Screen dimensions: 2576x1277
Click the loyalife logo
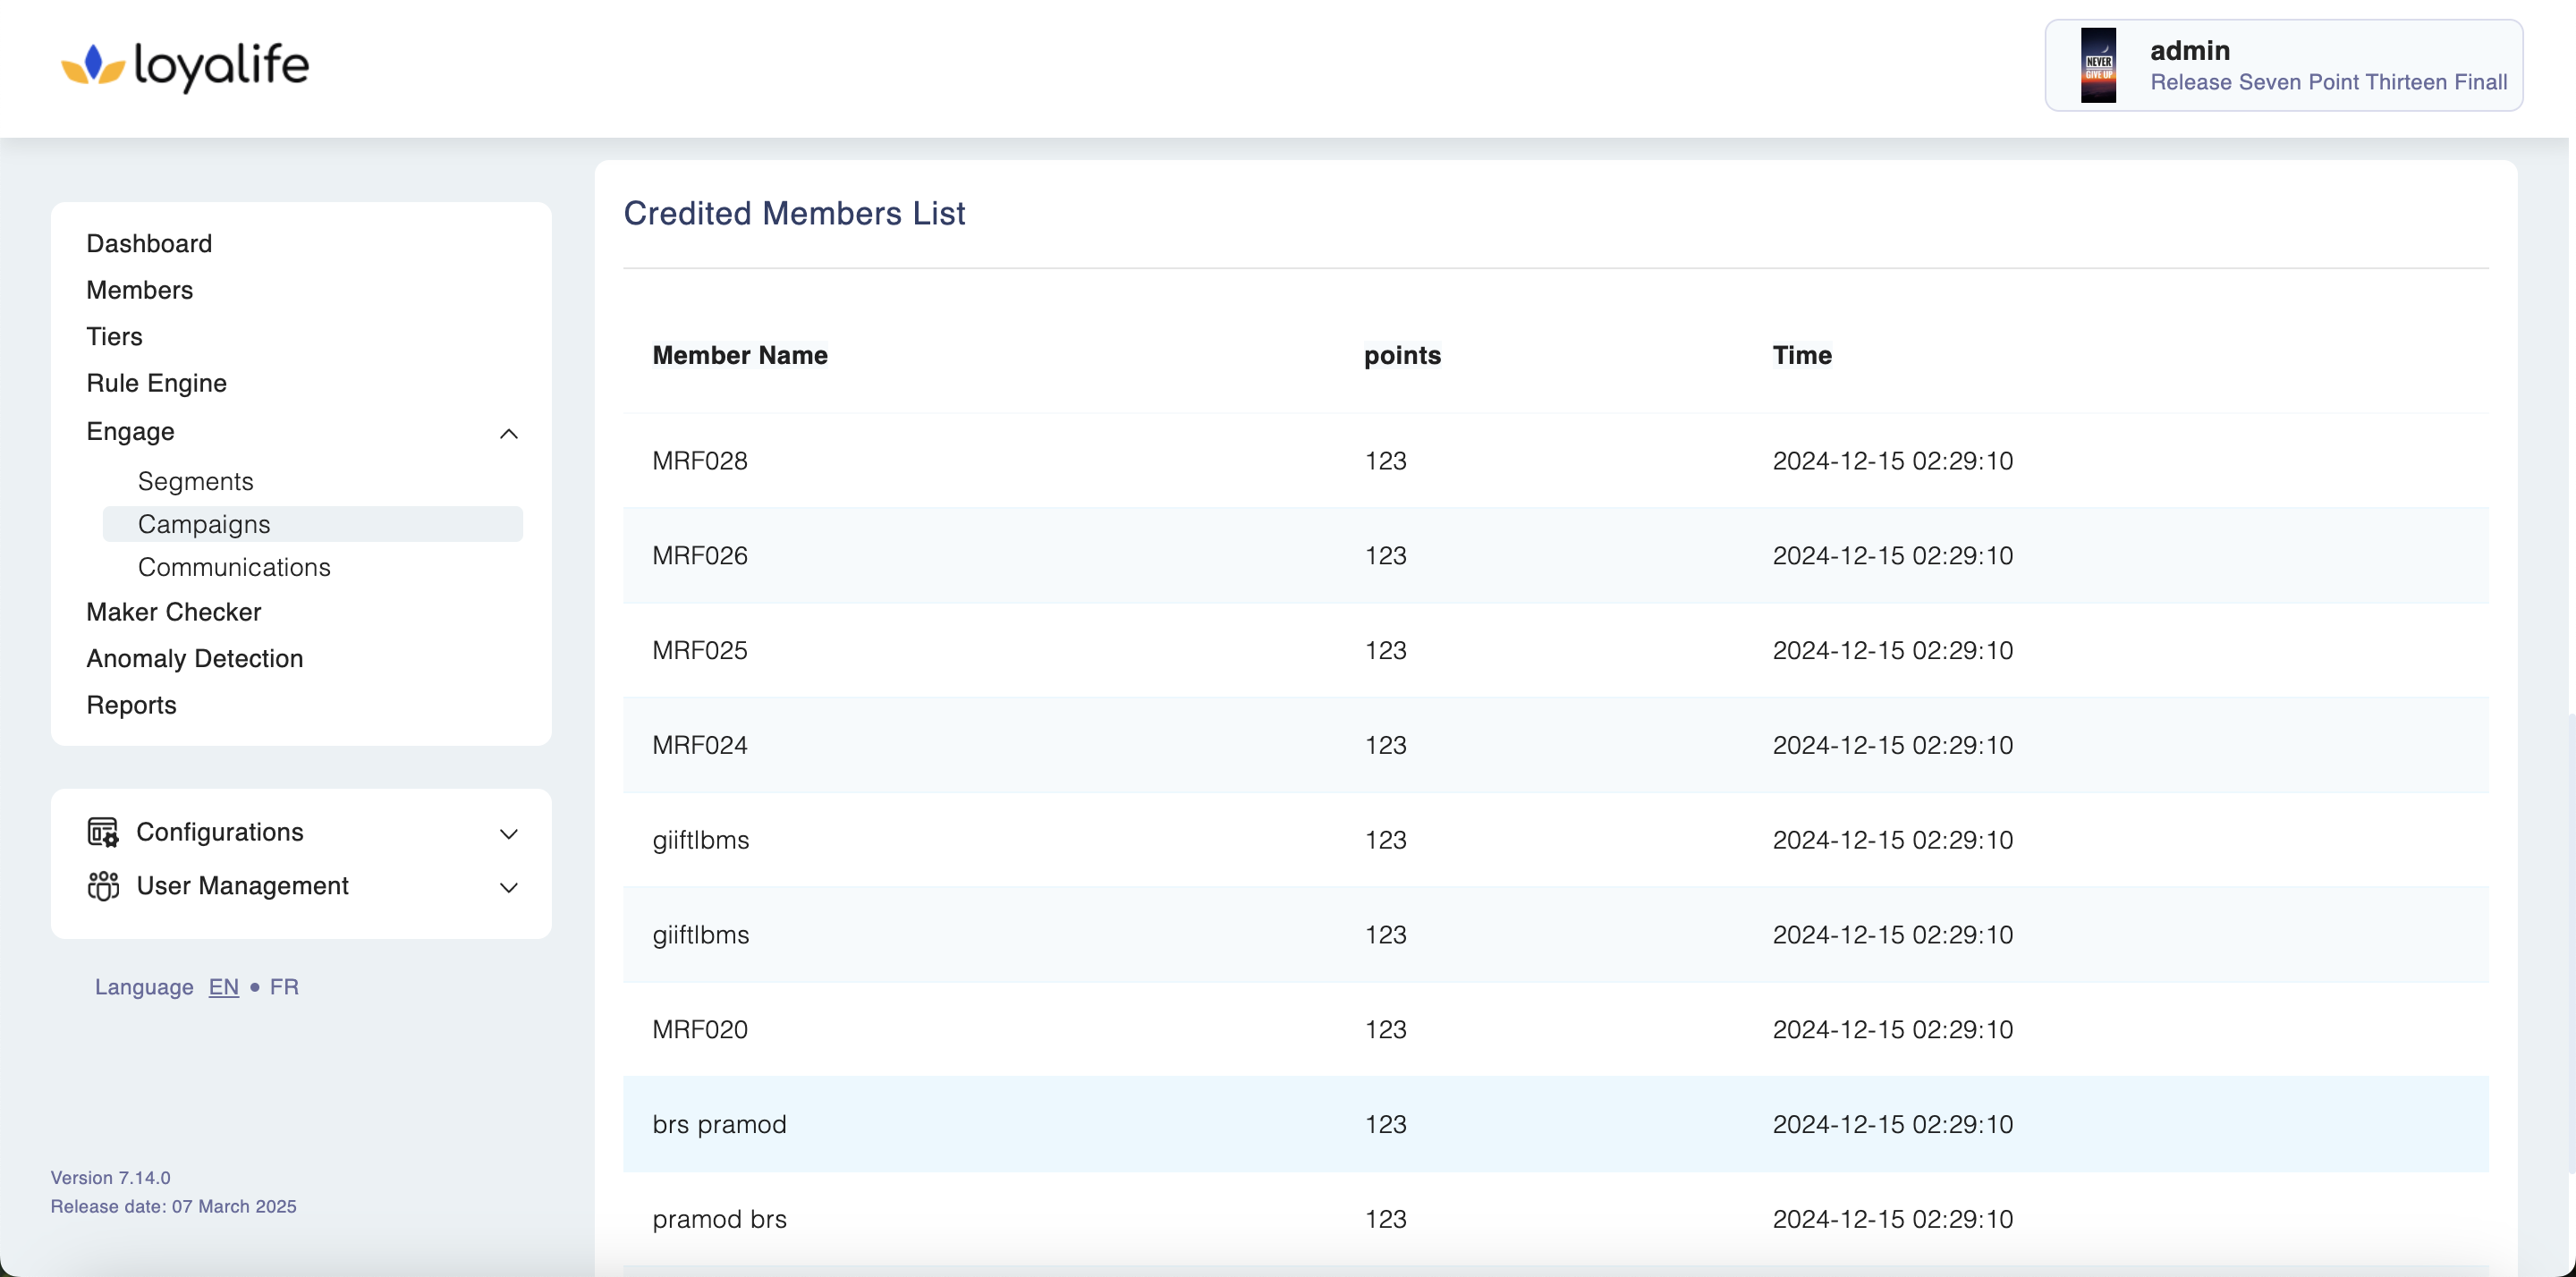tap(185, 66)
